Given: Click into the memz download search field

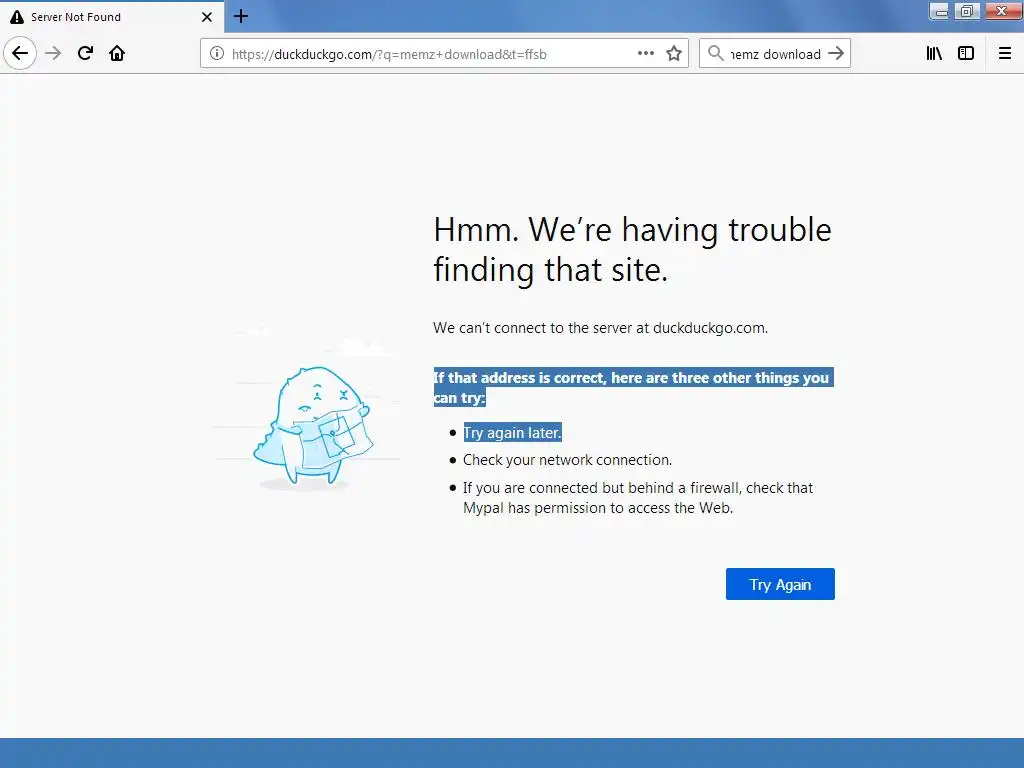Looking at the screenshot, I should (775, 54).
